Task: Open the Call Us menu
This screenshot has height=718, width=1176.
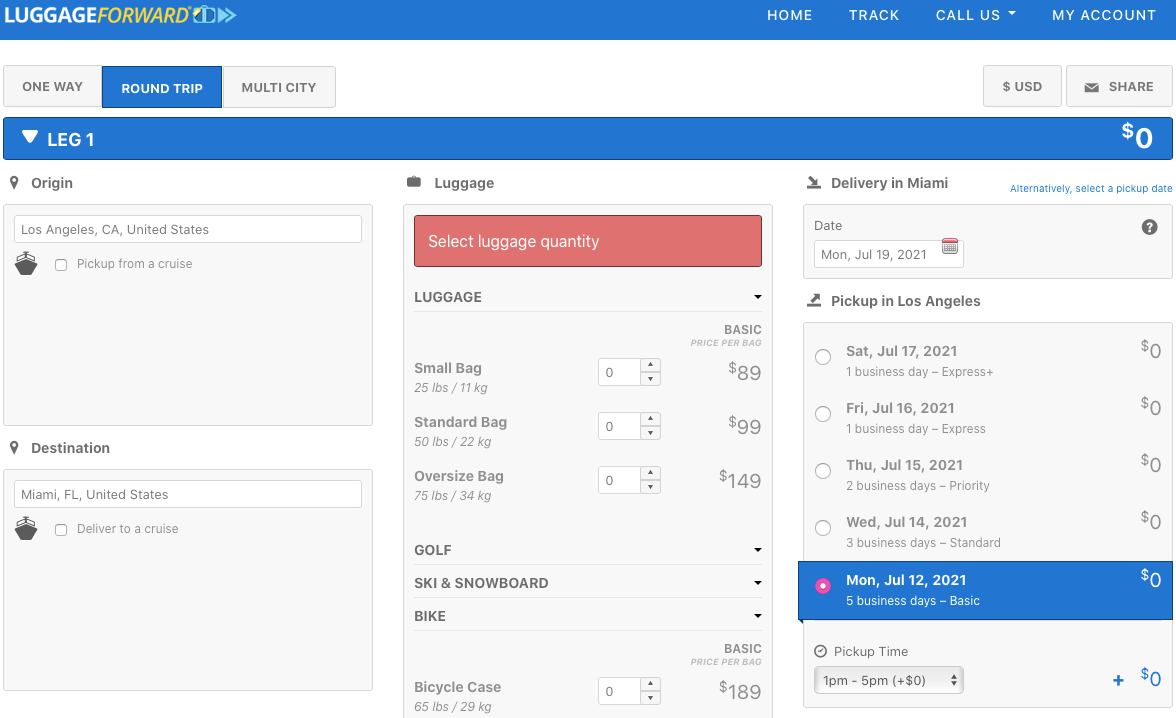Action: 975,15
